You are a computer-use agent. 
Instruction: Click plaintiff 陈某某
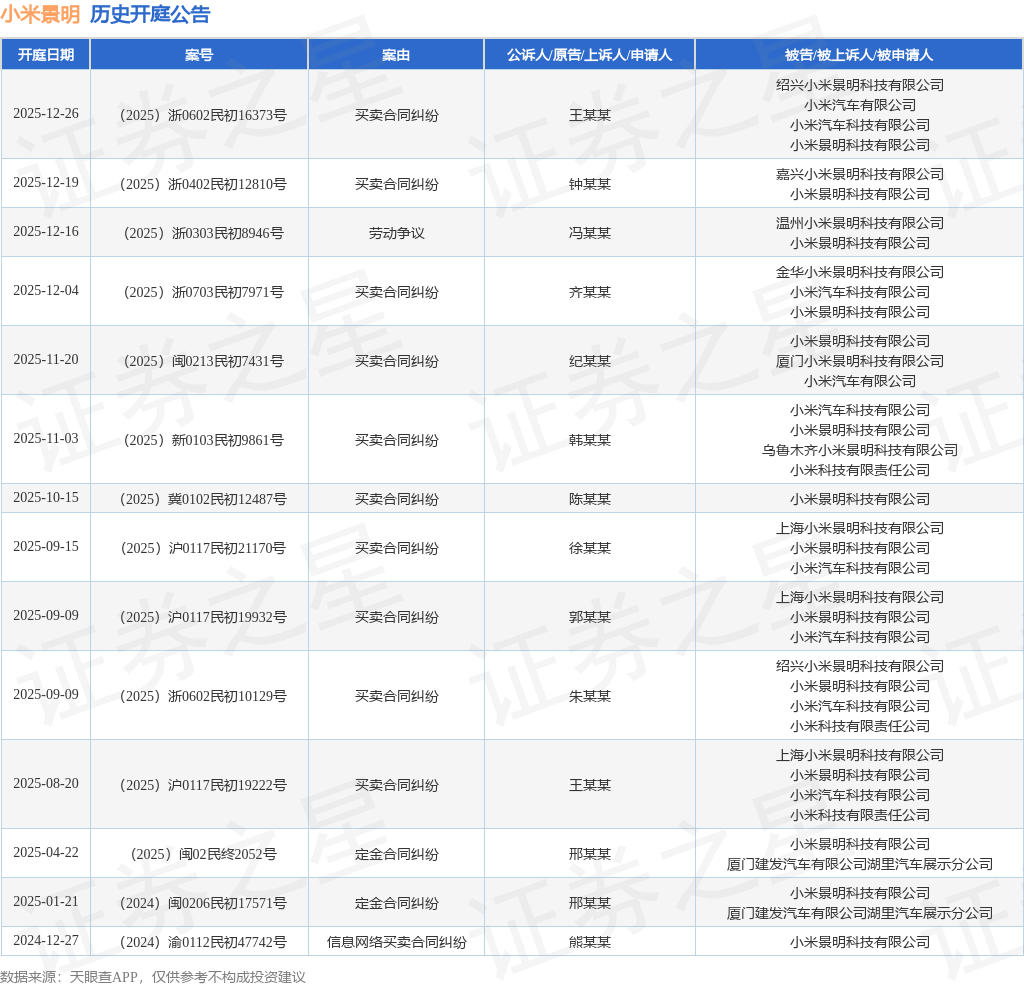coord(590,500)
